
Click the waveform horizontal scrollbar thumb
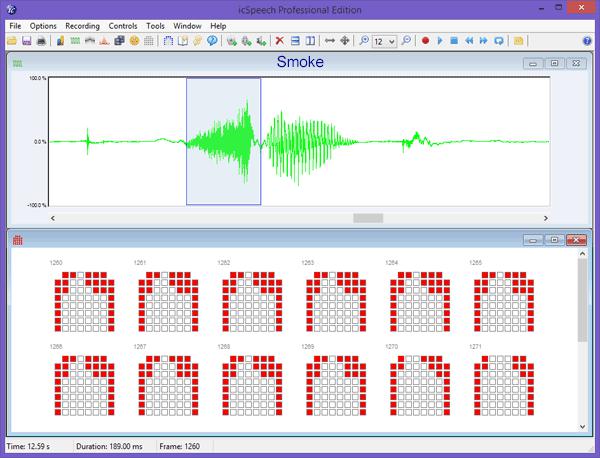point(368,217)
